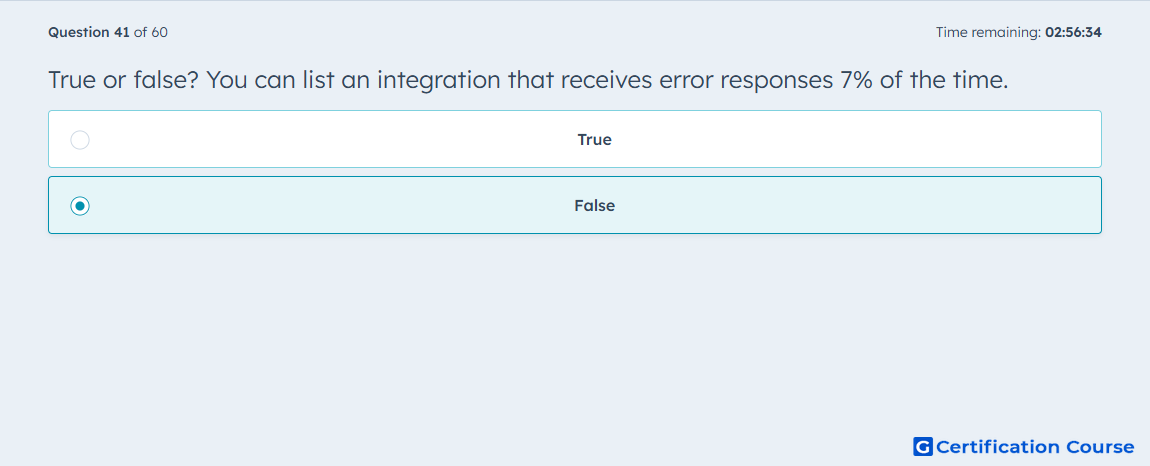Click the Question 41 of 60 counter
The width and height of the screenshot is (1150, 466).
(108, 32)
